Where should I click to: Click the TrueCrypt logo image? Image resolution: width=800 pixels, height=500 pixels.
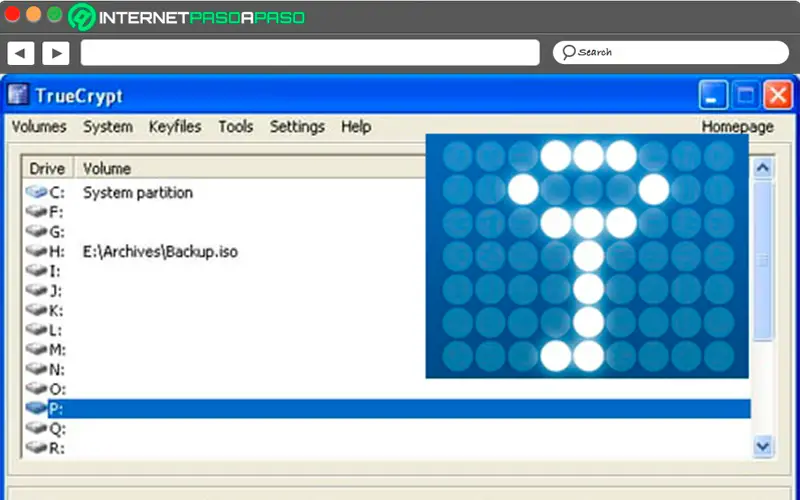[587, 256]
